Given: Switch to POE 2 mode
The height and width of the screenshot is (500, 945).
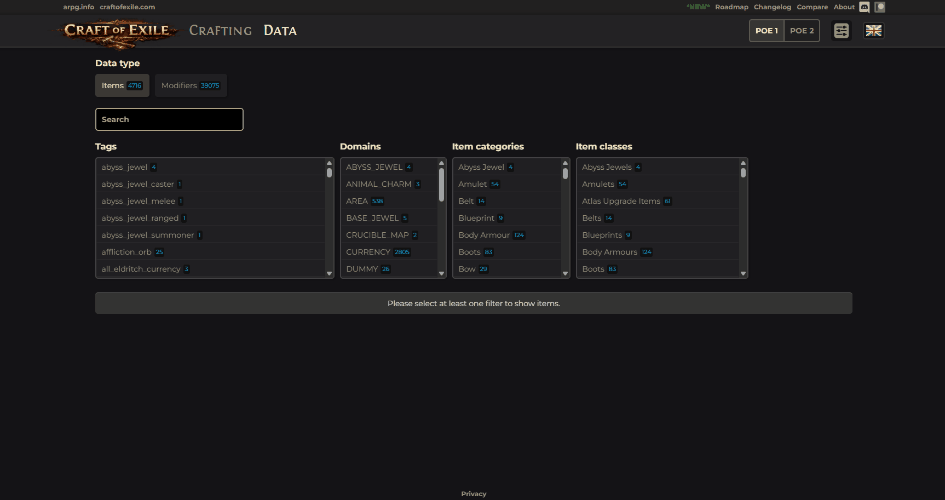Looking at the screenshot, I should 802,31.
